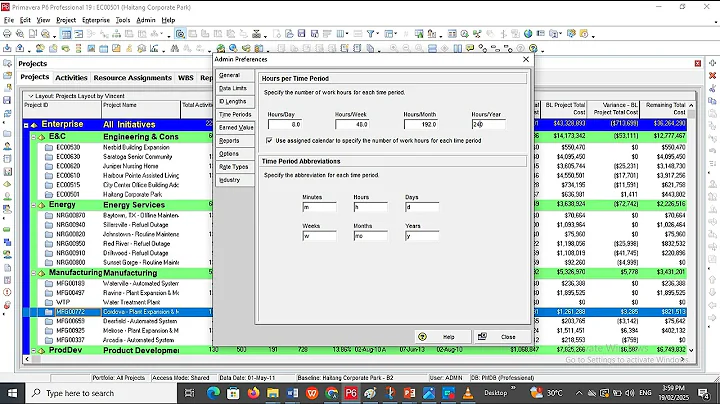The image size is (720, 404).
Task: Click the yellow comment bubble toolbar icon
Action: coord(470,48)
